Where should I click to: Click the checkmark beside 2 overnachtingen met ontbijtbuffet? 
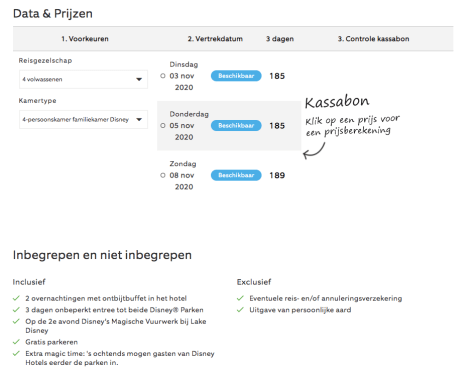(16, 298)
